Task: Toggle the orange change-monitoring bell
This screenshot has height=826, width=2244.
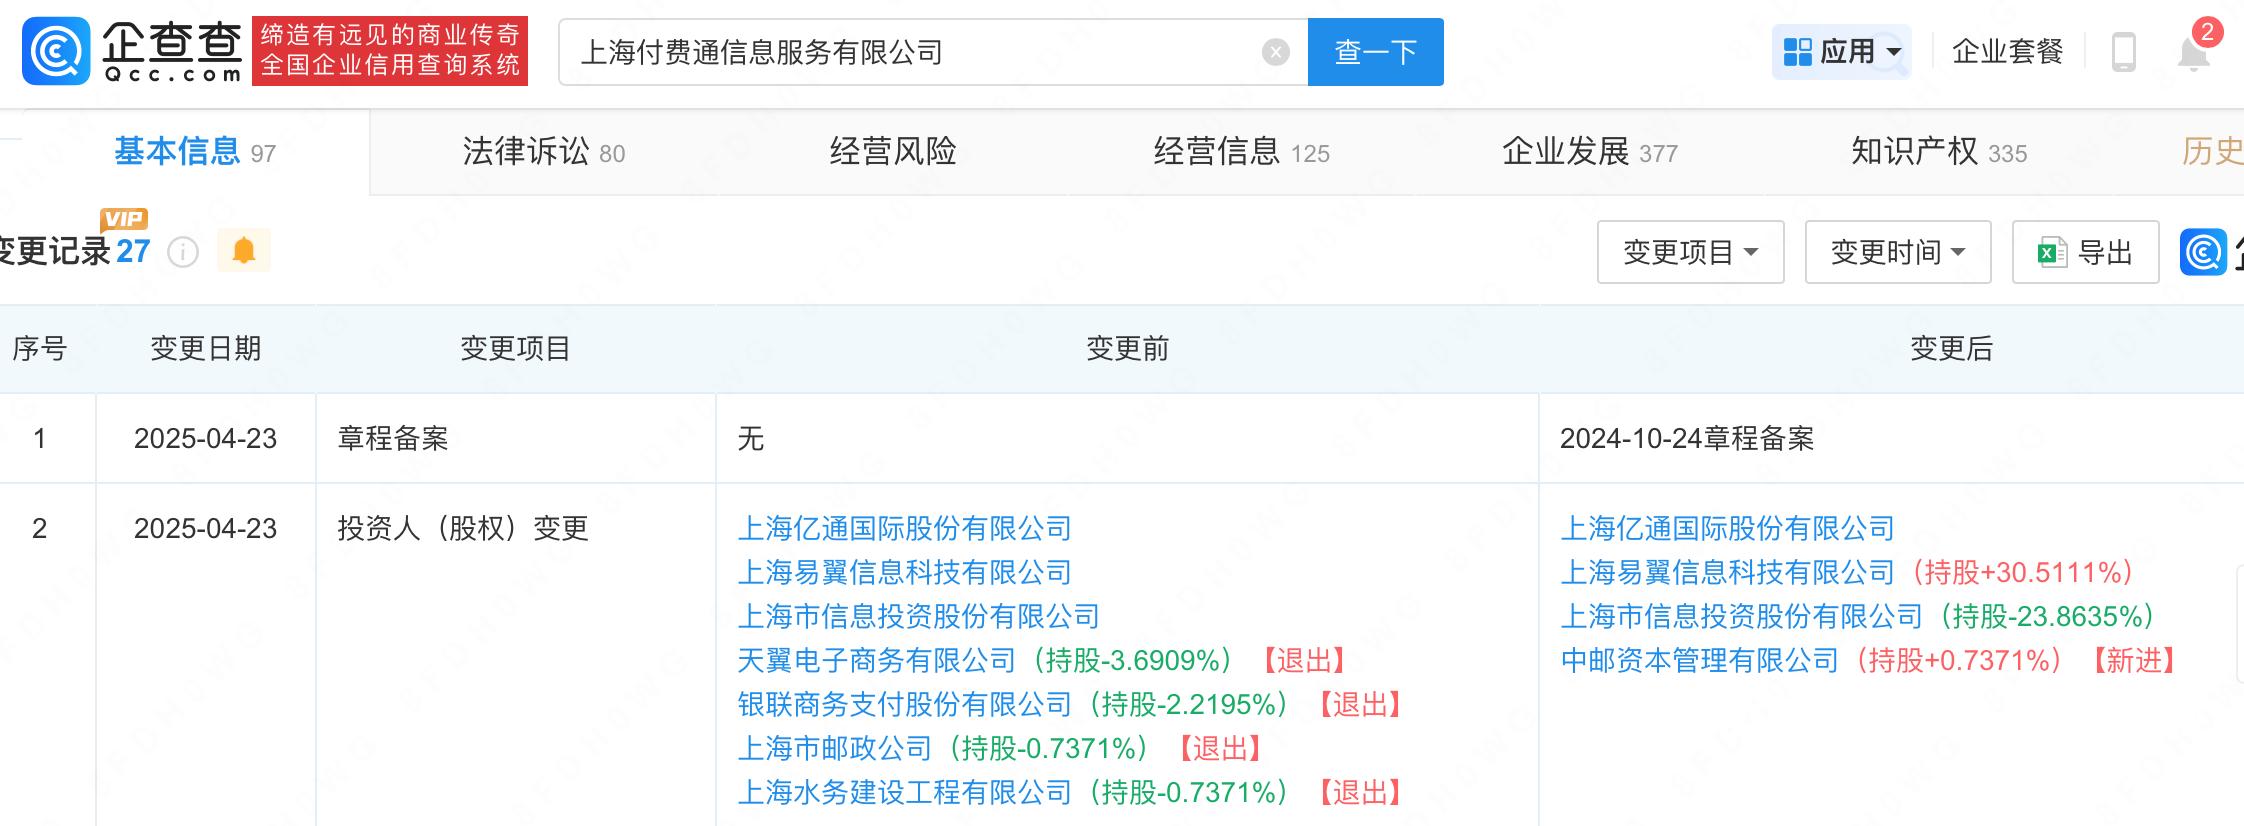Action: pos(244,250)
